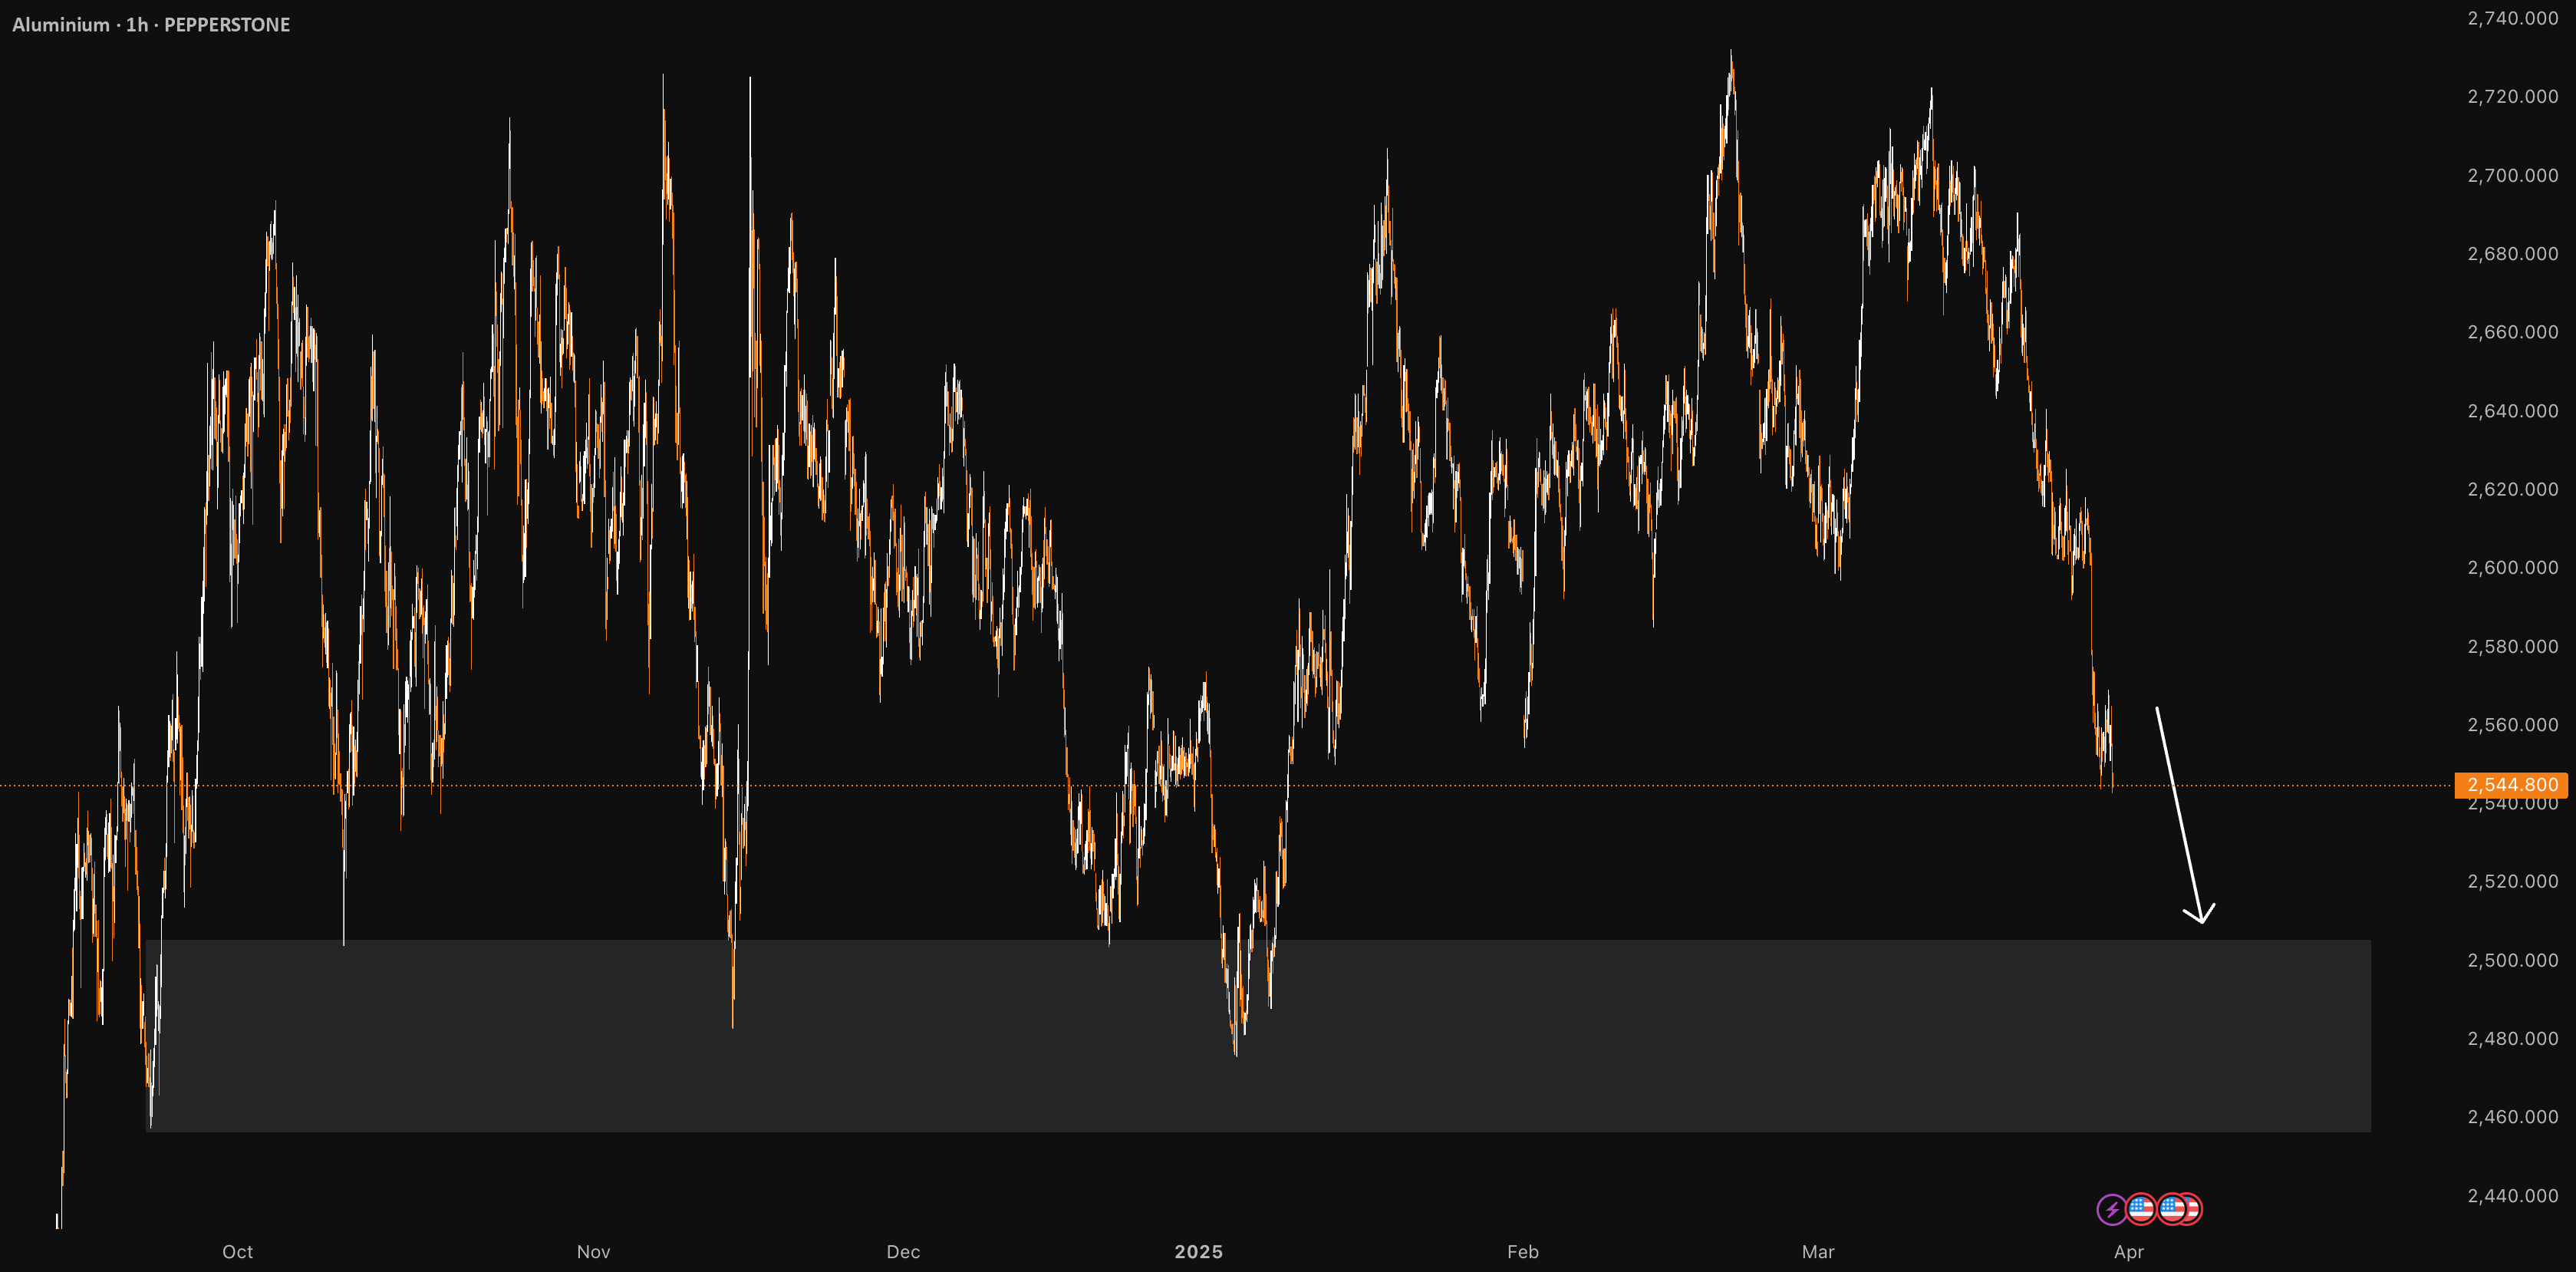2576x1272 pixels.
Task: Select the gray support zone rectangle
Action: 1258,1035
